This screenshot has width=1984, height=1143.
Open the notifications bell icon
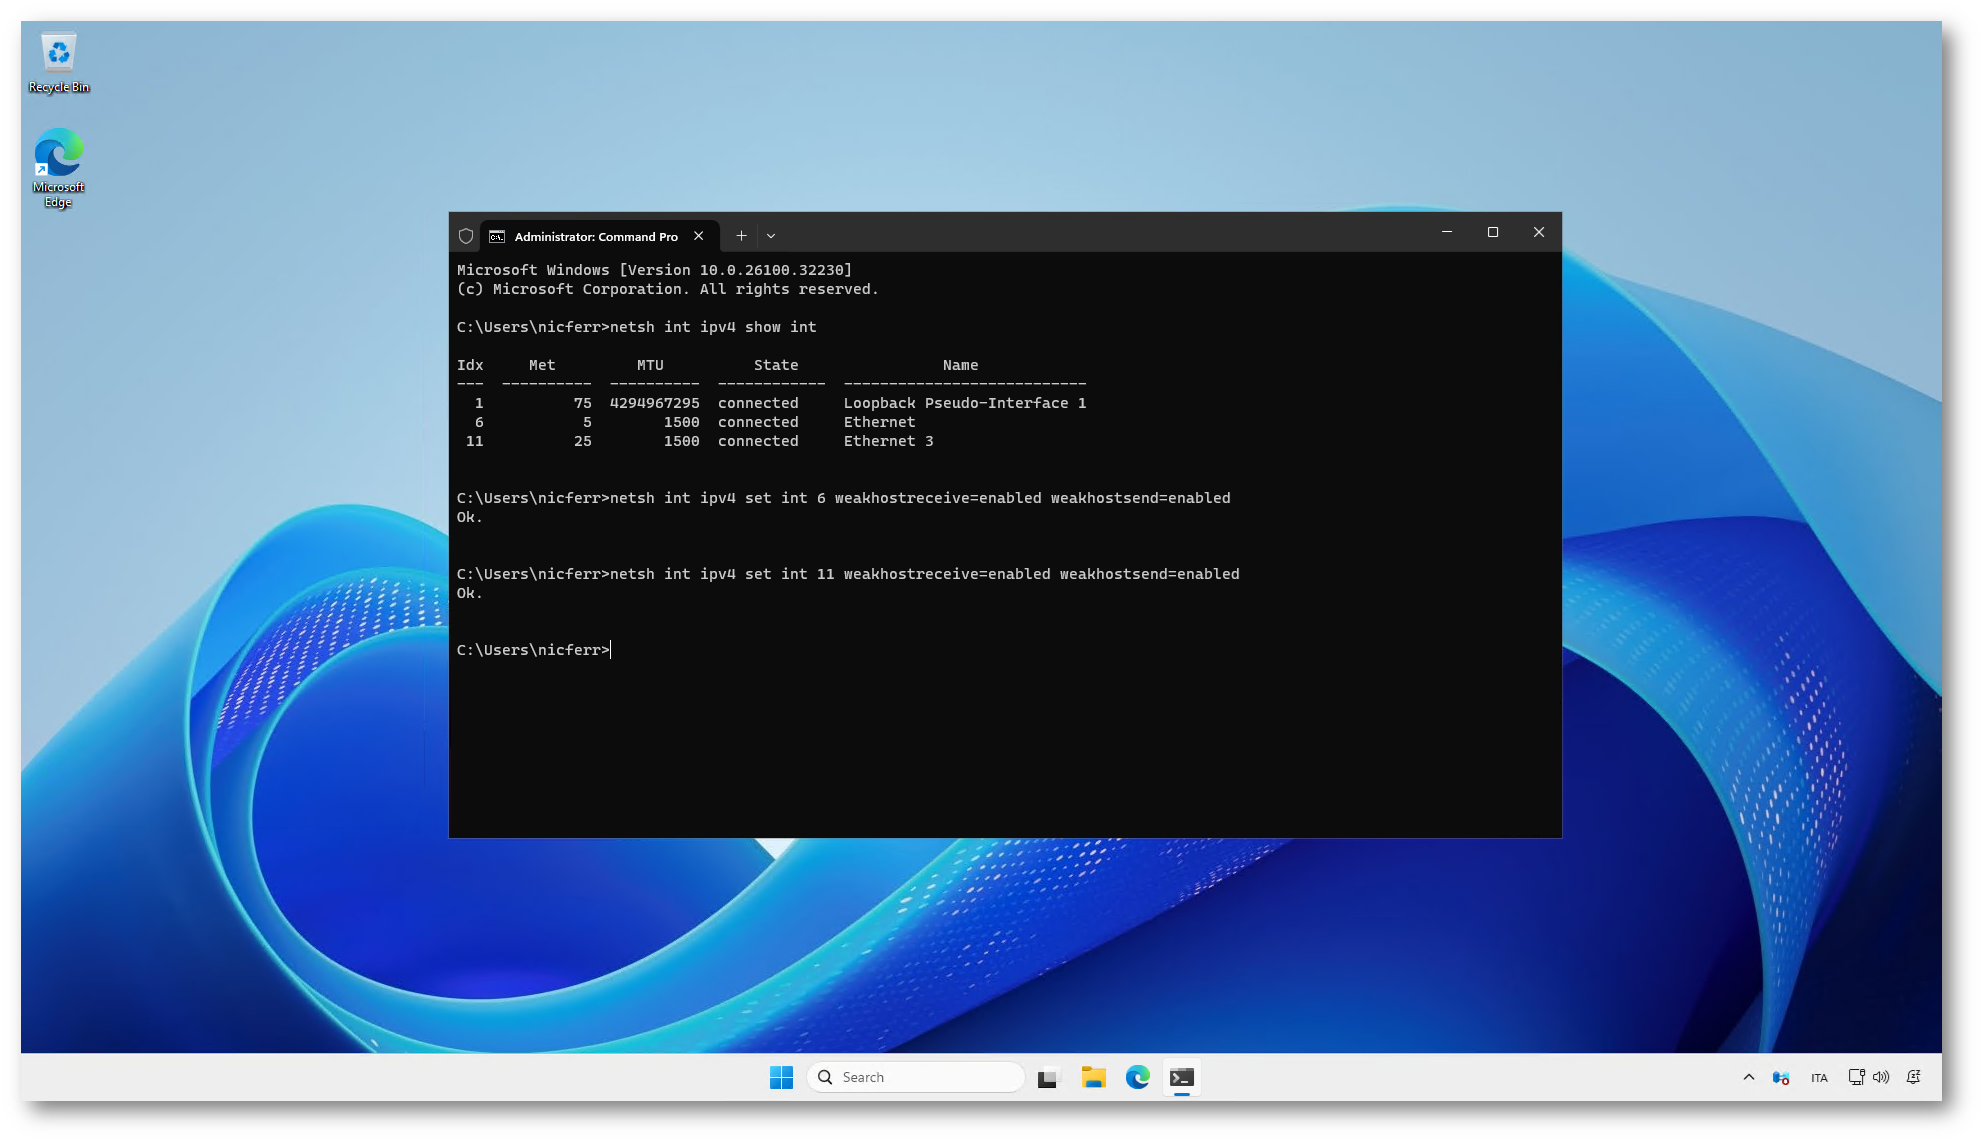[x=1914, y=1077]
